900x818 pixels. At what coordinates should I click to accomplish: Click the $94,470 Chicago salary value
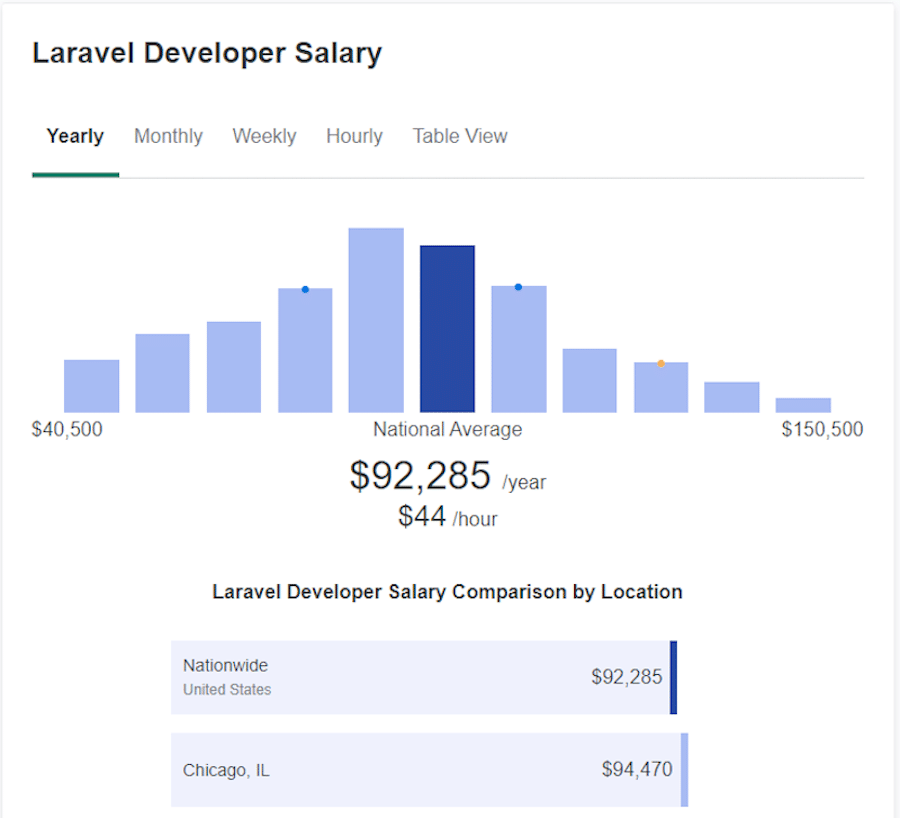(x=637, y=770)
